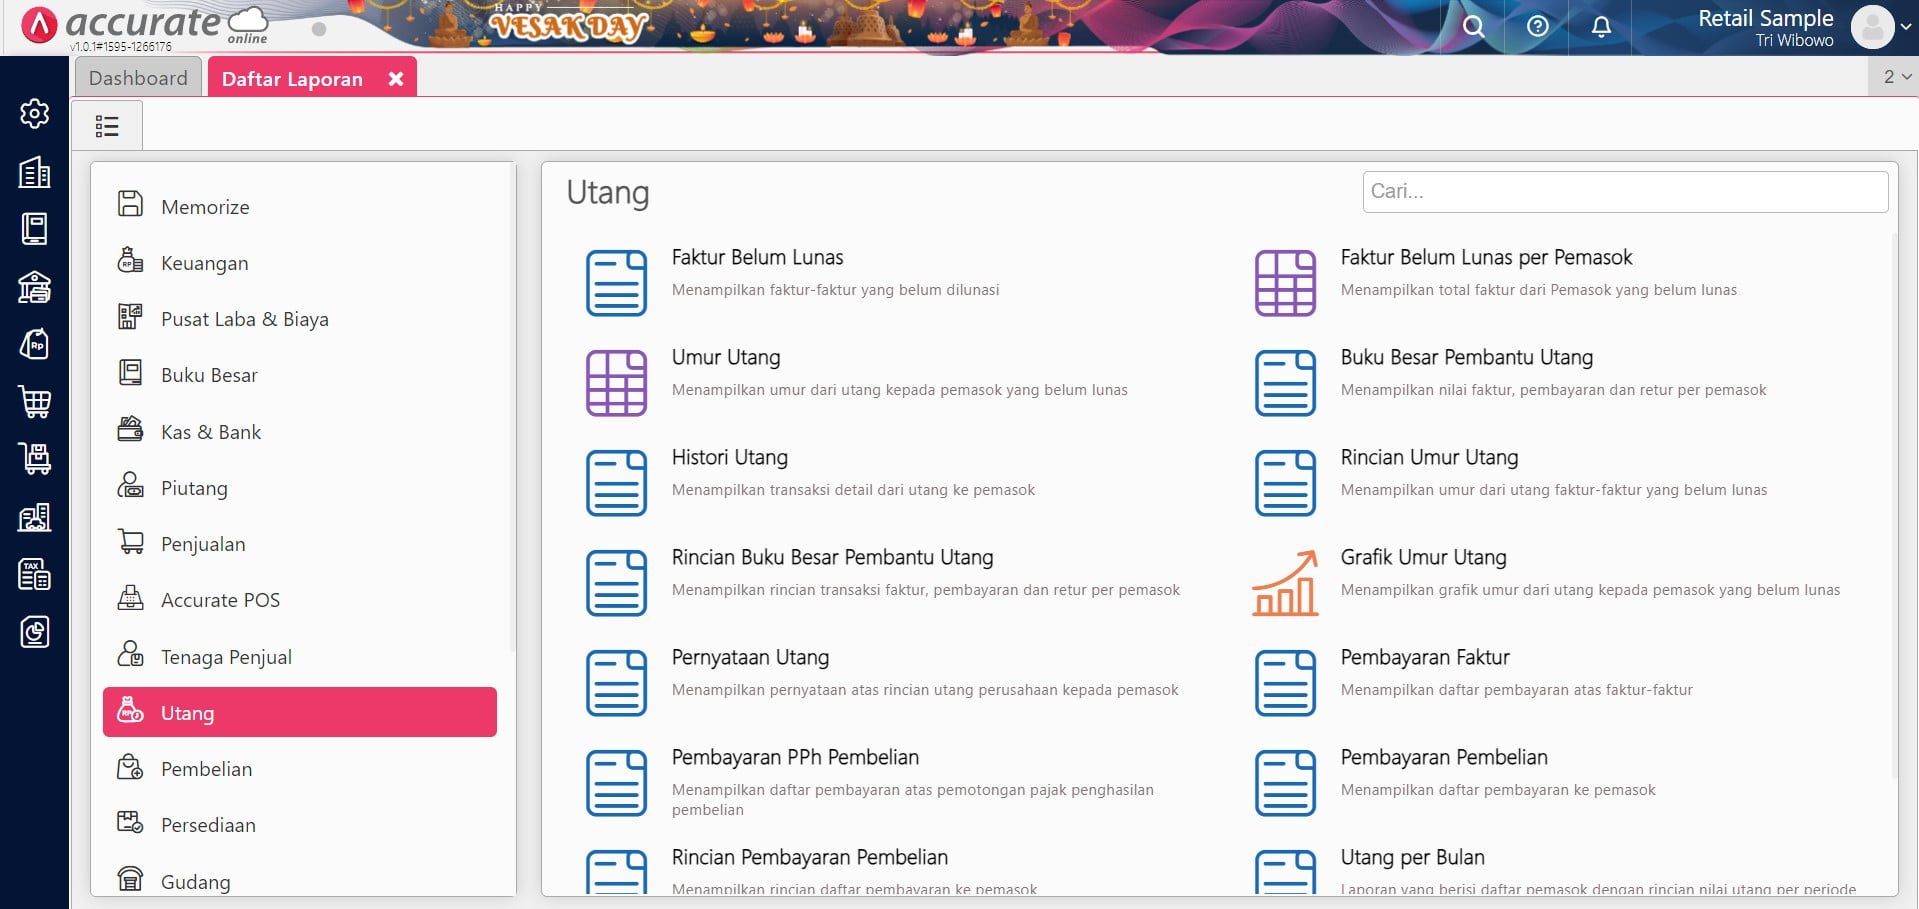Toggle the report list view icon

(107, 126)
